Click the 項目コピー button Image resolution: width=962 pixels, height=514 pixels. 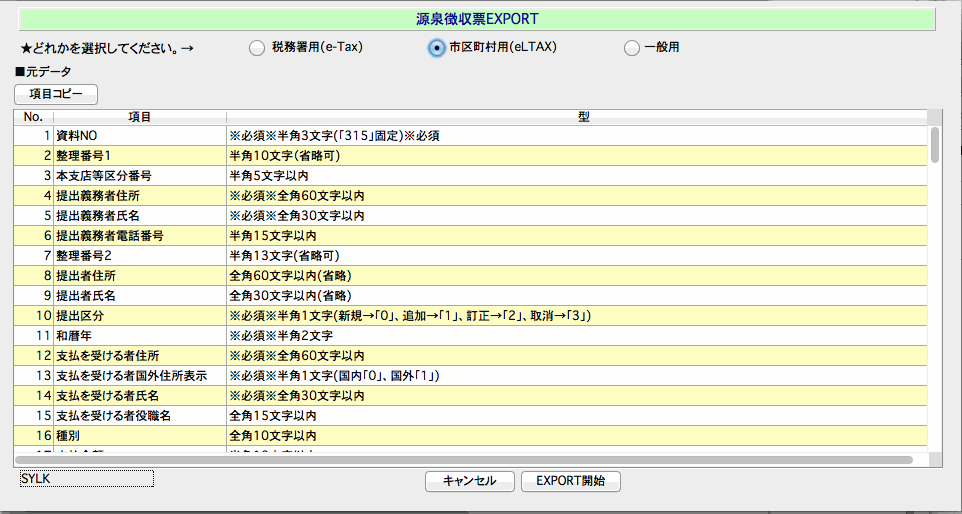tap(56, 94)
